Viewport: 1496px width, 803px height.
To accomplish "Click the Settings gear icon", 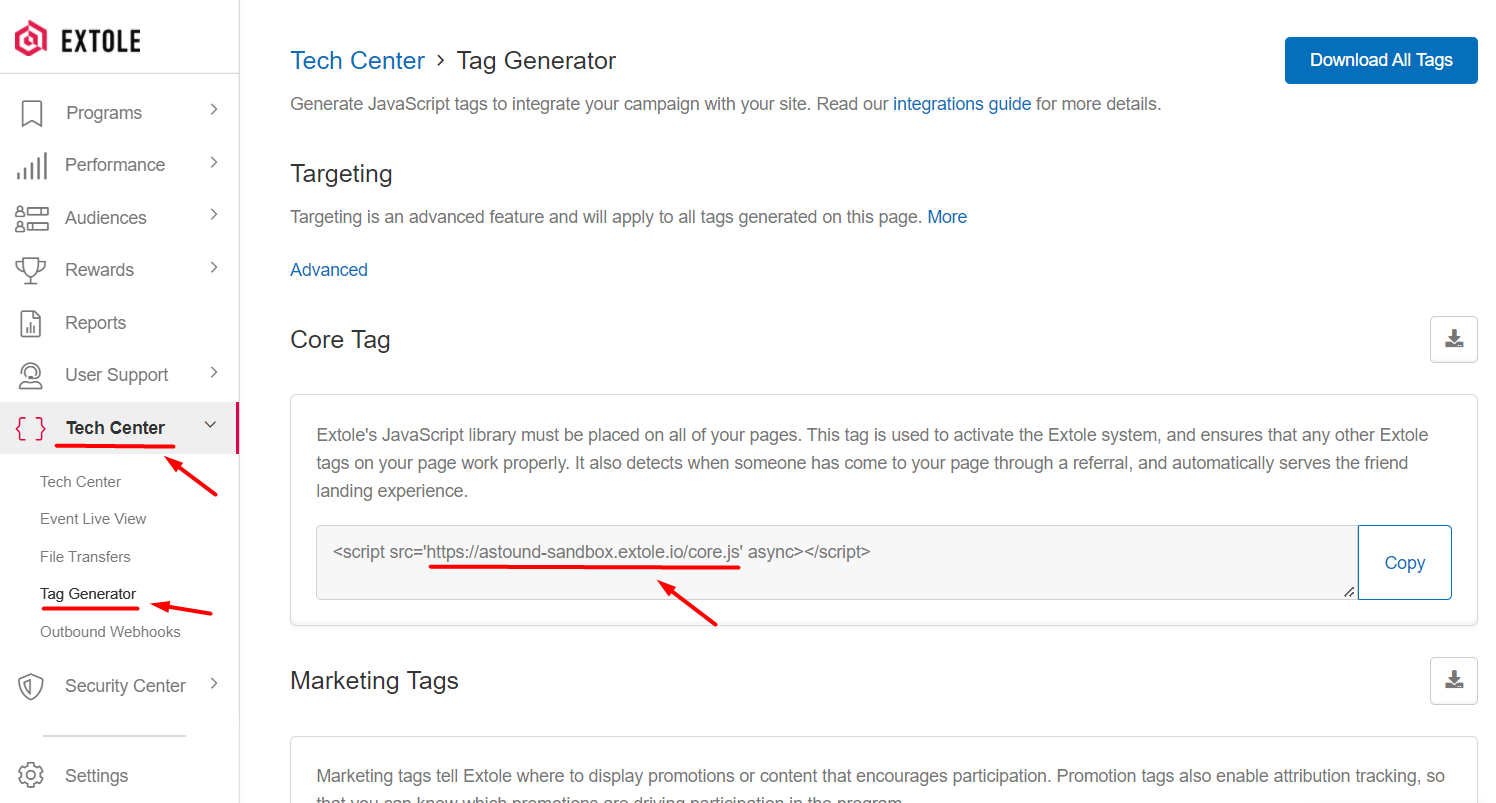I will pos(32,775).
